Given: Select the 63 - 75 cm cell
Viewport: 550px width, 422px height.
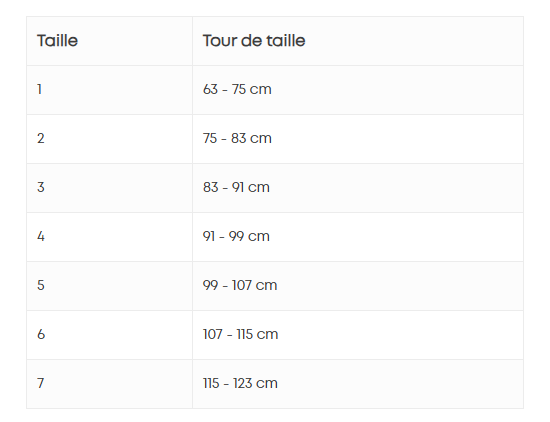Looking at the screenshot, I should (358, 90).
